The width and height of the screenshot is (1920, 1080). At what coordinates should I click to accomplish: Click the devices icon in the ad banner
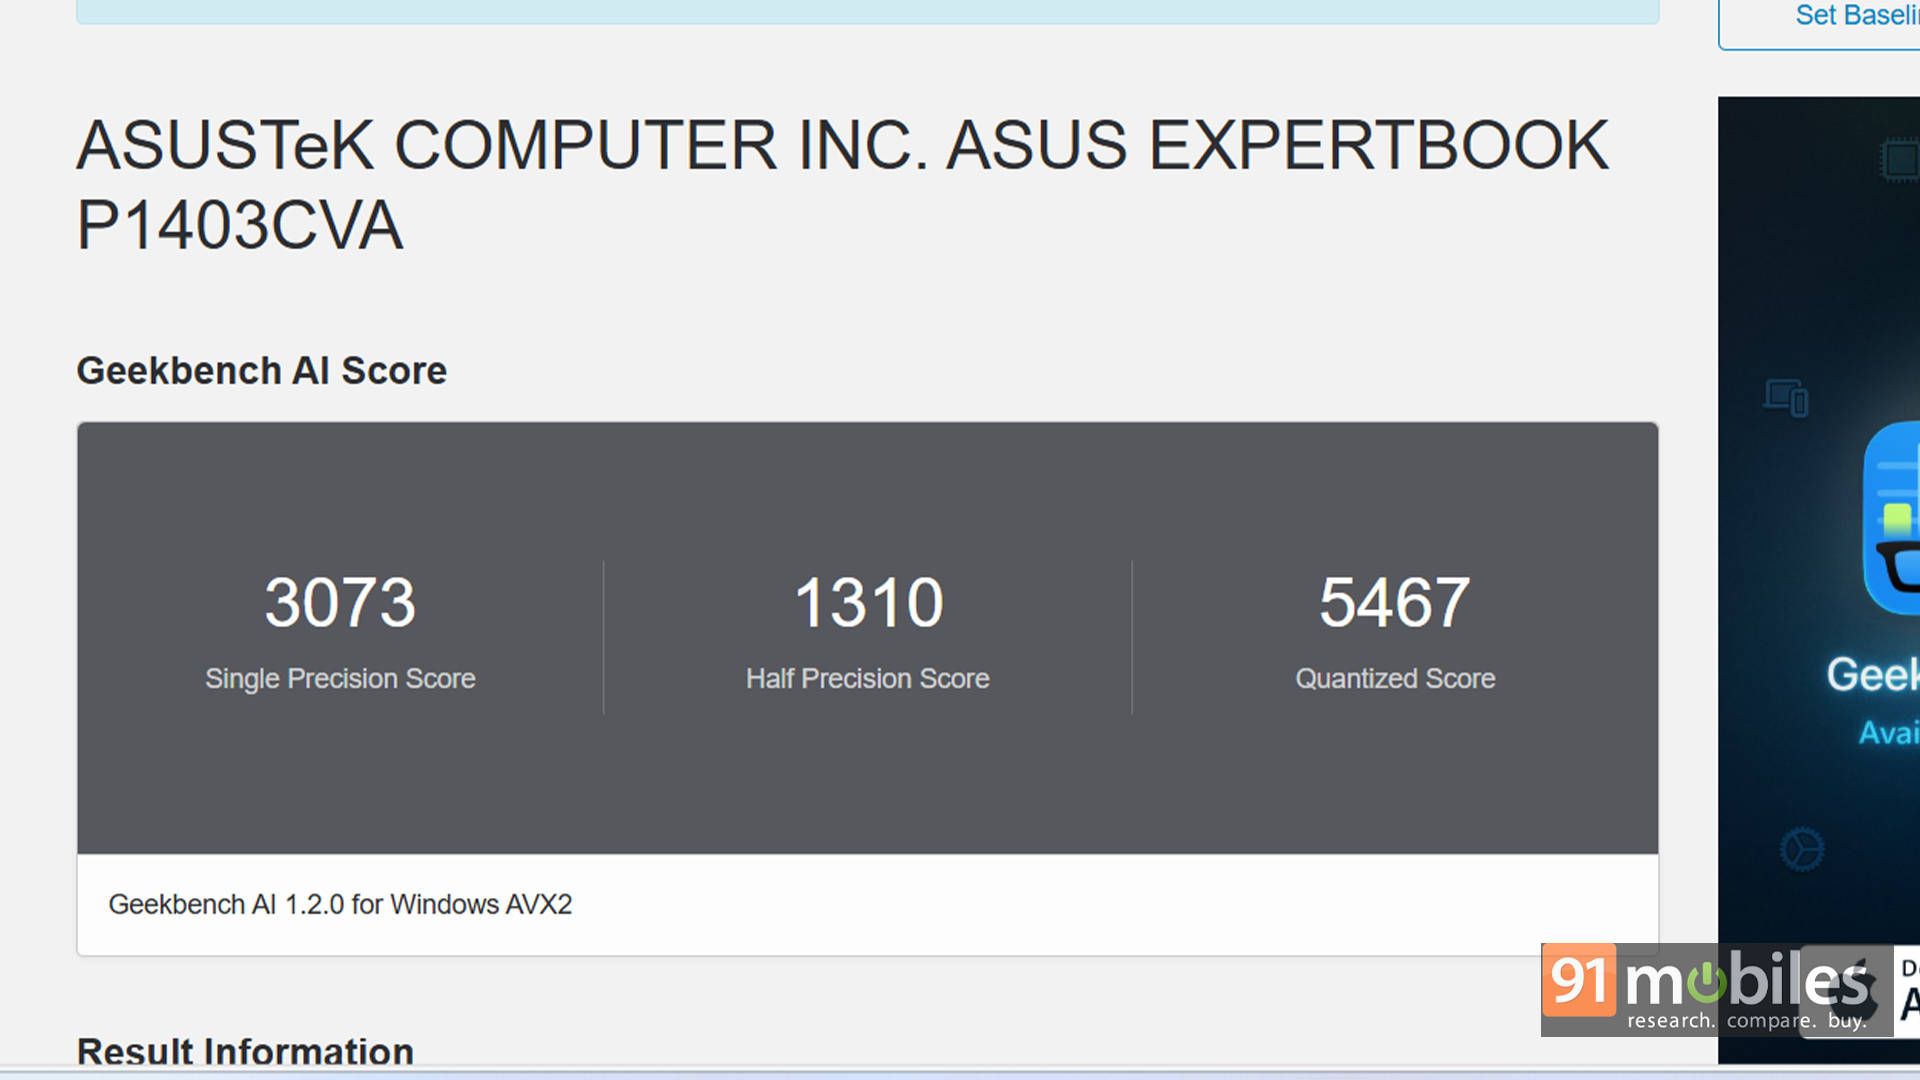[1786, 397]
